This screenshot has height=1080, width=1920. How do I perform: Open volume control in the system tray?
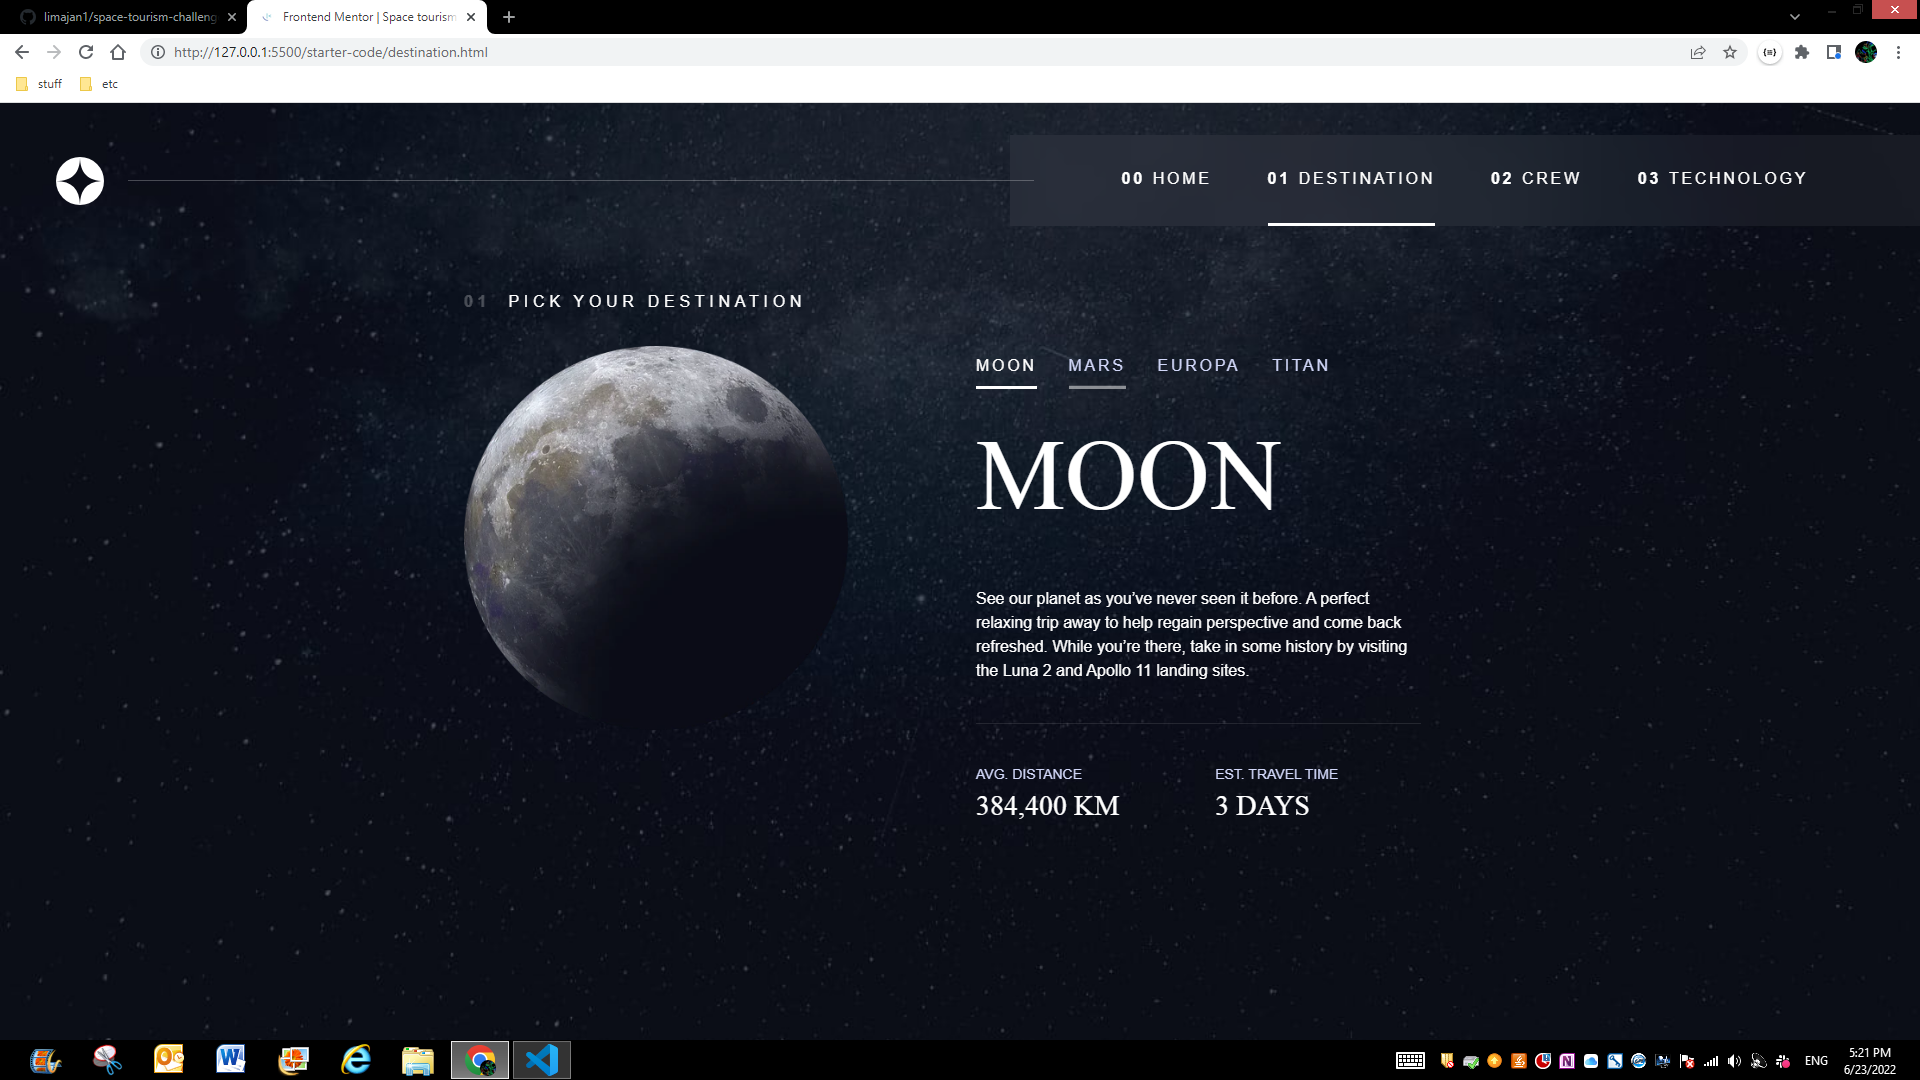pos(1735,1060)
